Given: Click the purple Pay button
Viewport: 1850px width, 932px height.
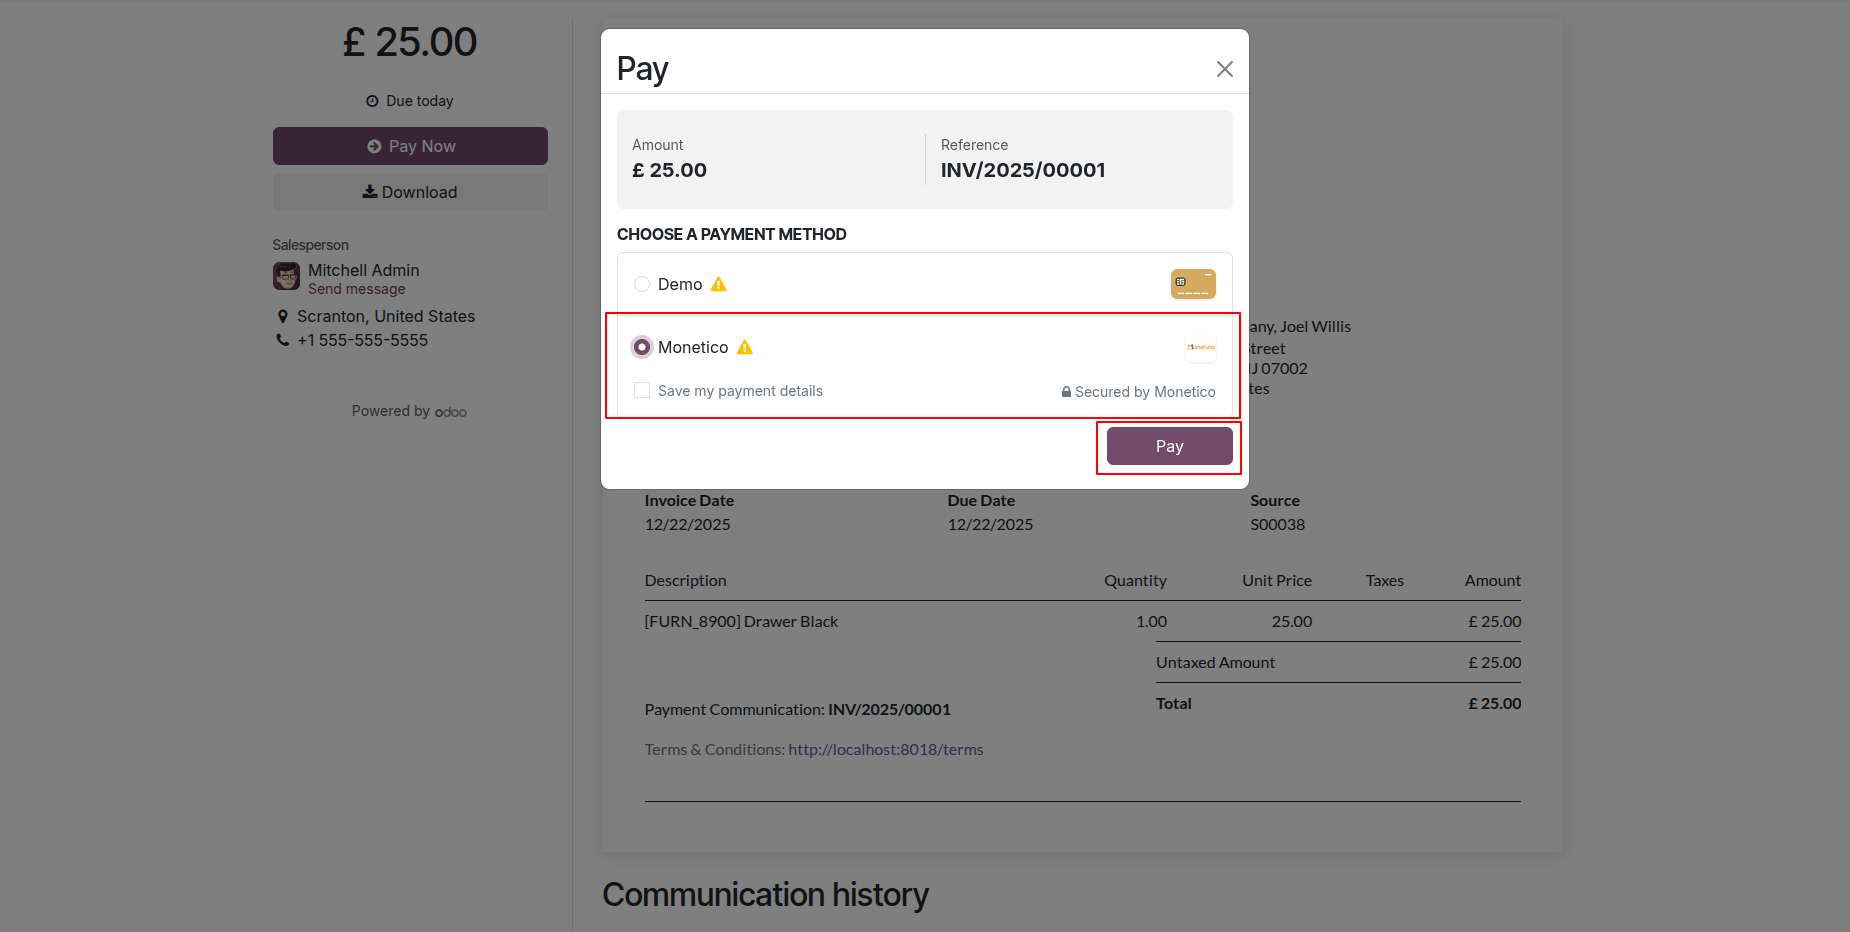Looking at the screenshot, I should point(1169,446).
